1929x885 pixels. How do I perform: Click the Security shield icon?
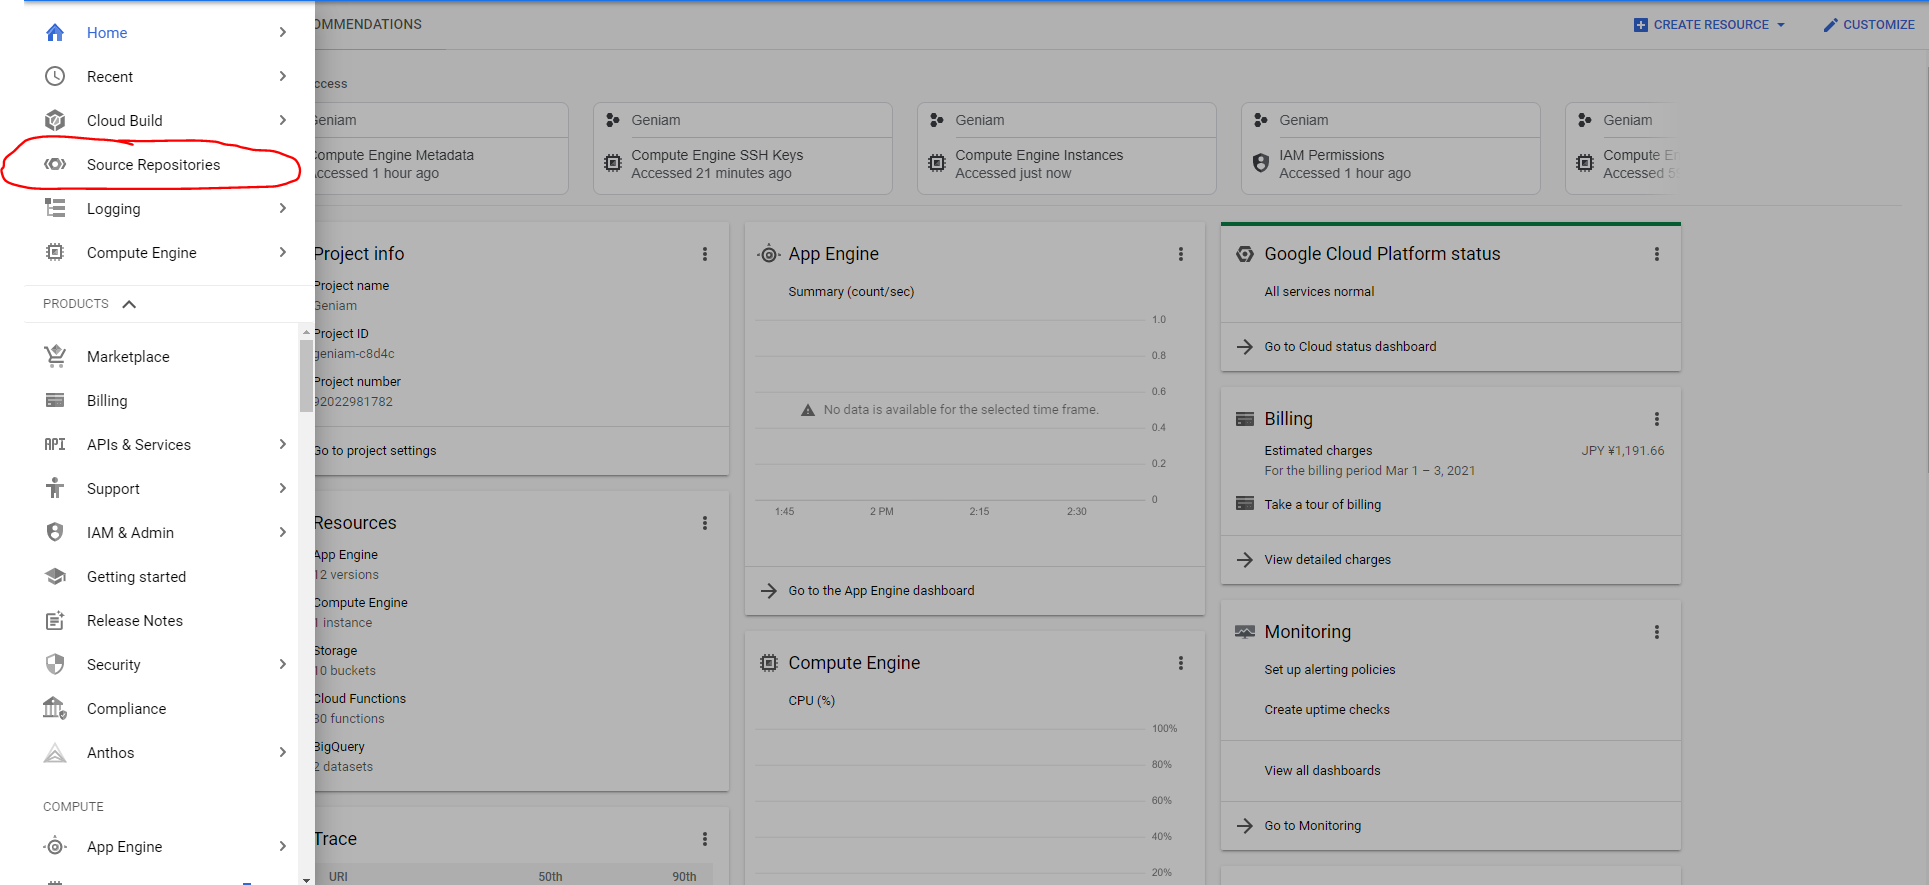coord(55,665)
